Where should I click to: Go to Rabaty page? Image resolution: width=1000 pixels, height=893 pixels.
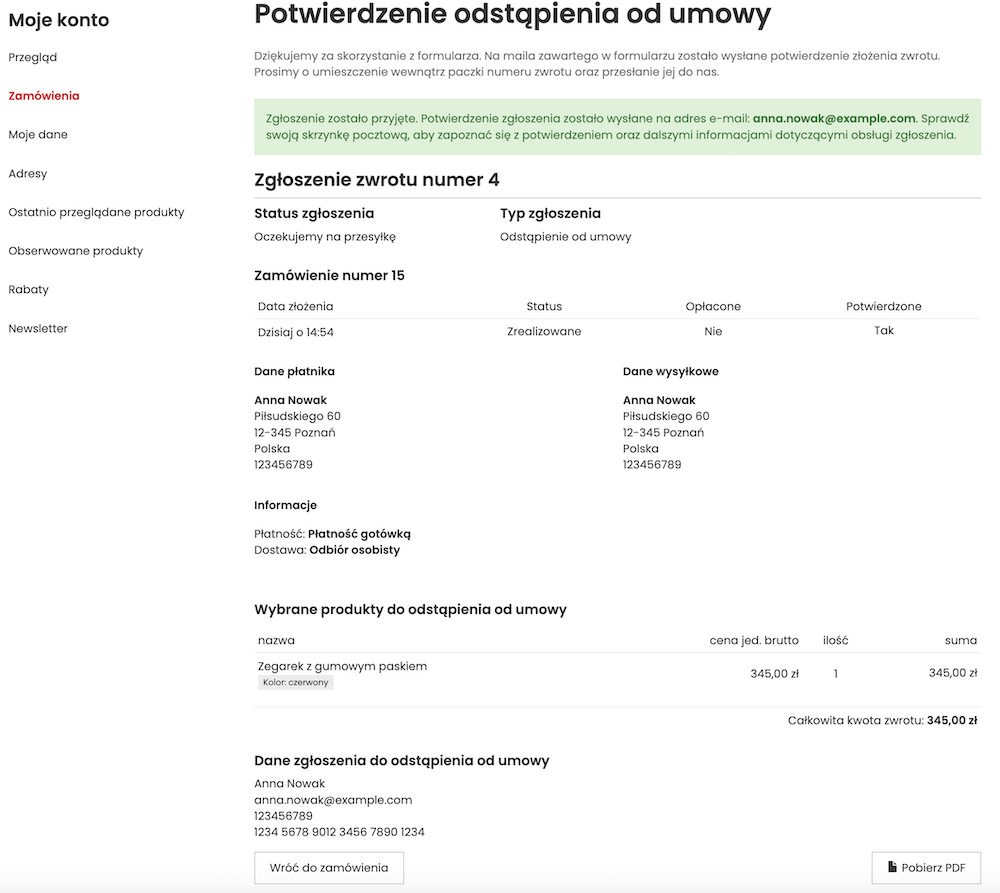(x=28, y=290)
